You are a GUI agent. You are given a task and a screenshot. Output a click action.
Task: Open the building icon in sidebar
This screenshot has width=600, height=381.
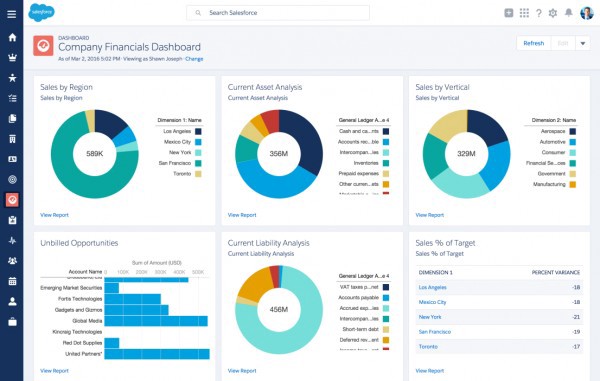[12, 139]
